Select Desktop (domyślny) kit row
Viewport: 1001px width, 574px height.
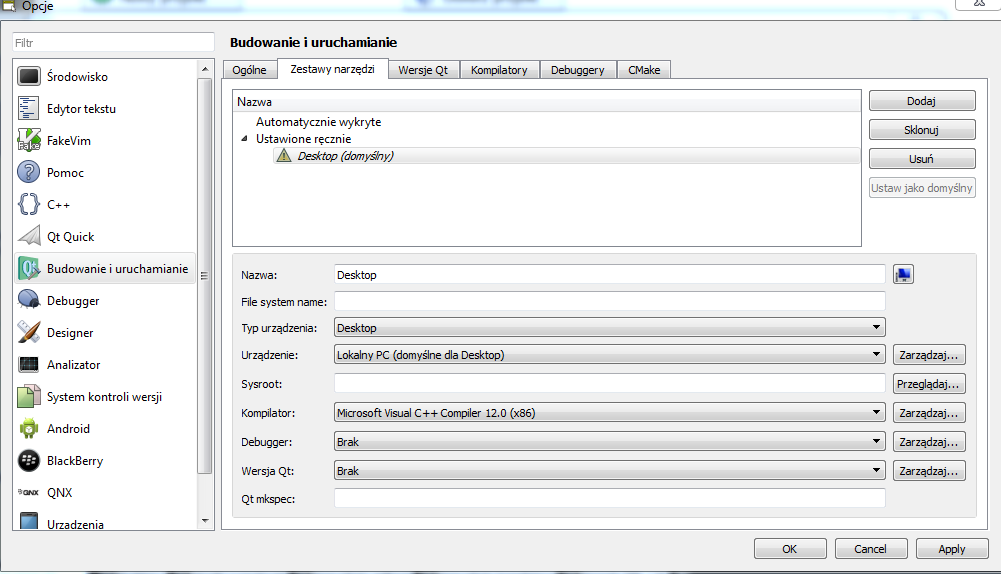click(x=566, y=156)
